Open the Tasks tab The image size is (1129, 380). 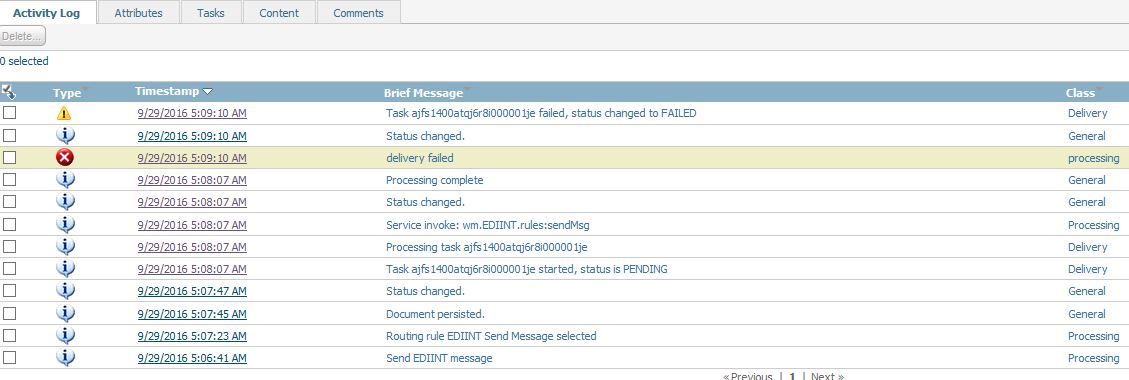(x=211, y=13)
